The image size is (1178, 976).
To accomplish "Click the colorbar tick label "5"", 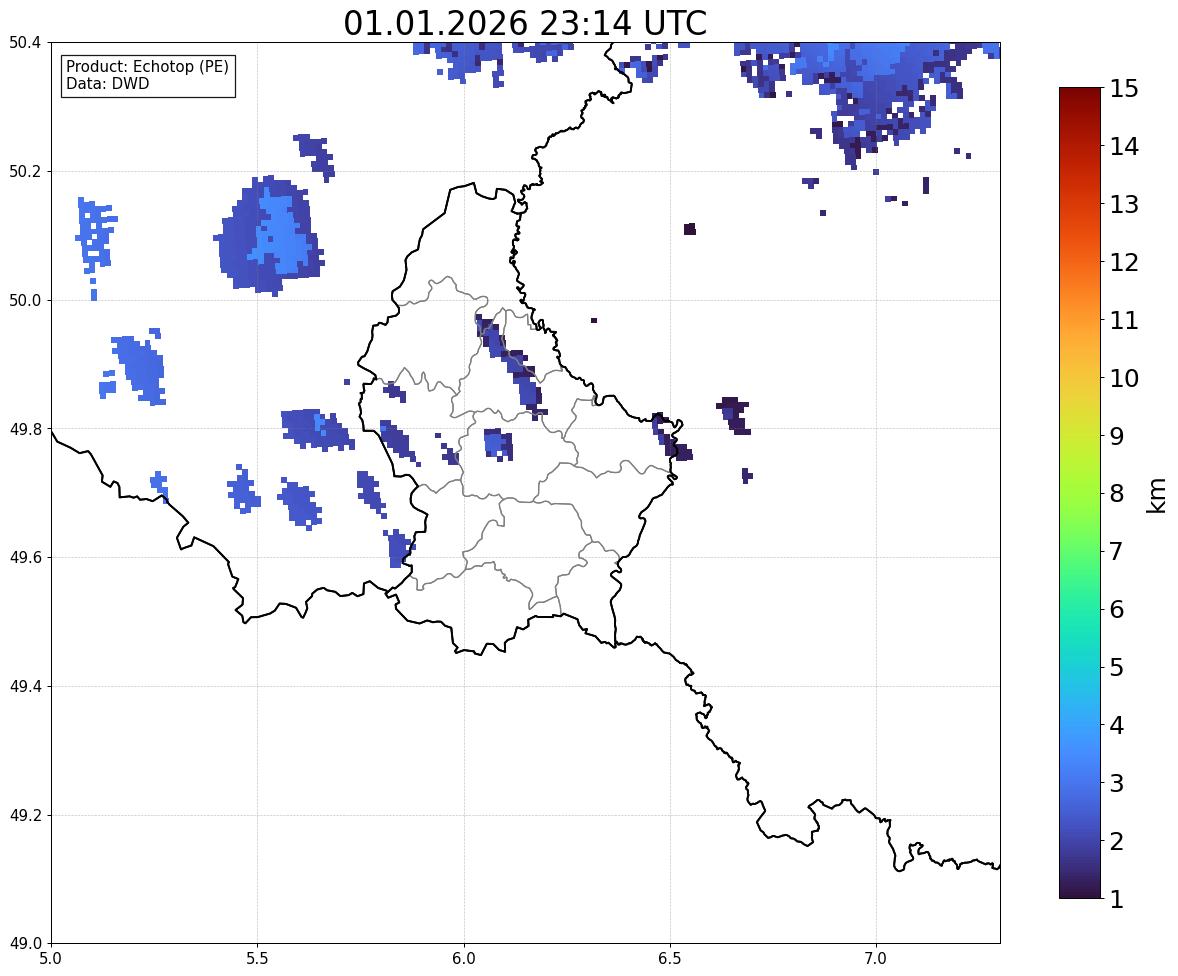I will coord(1117,667).
